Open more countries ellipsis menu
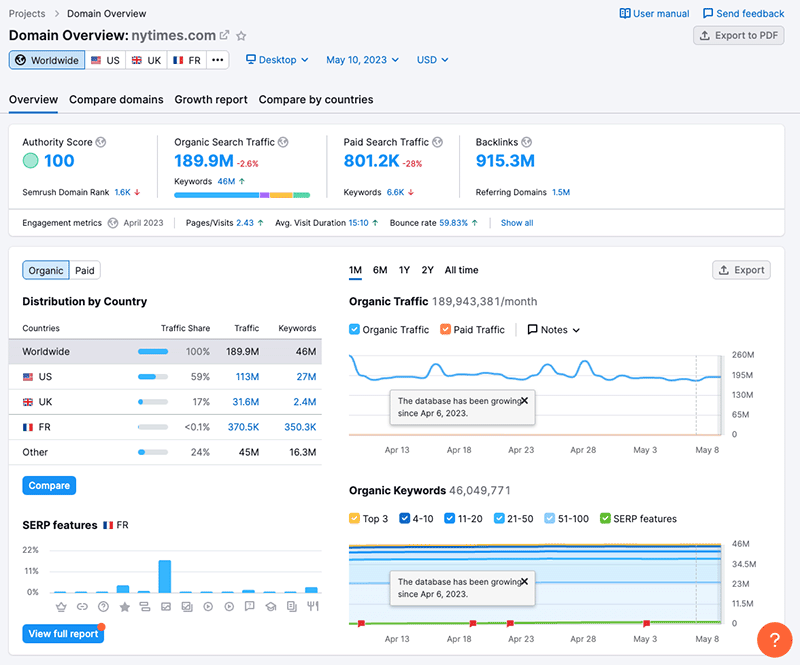The height and width of the screenshot is (665, 800). pyautogui.click(x=218, y=60)
